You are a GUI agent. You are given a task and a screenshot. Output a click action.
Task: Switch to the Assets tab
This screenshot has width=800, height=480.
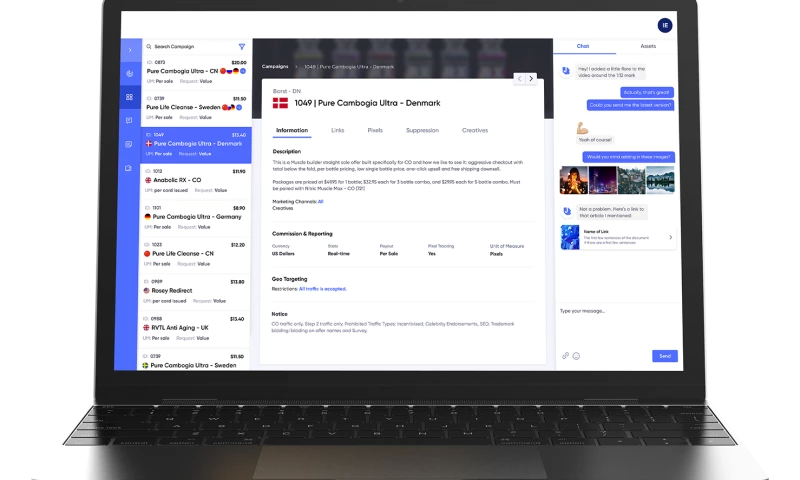pos(648,46)
